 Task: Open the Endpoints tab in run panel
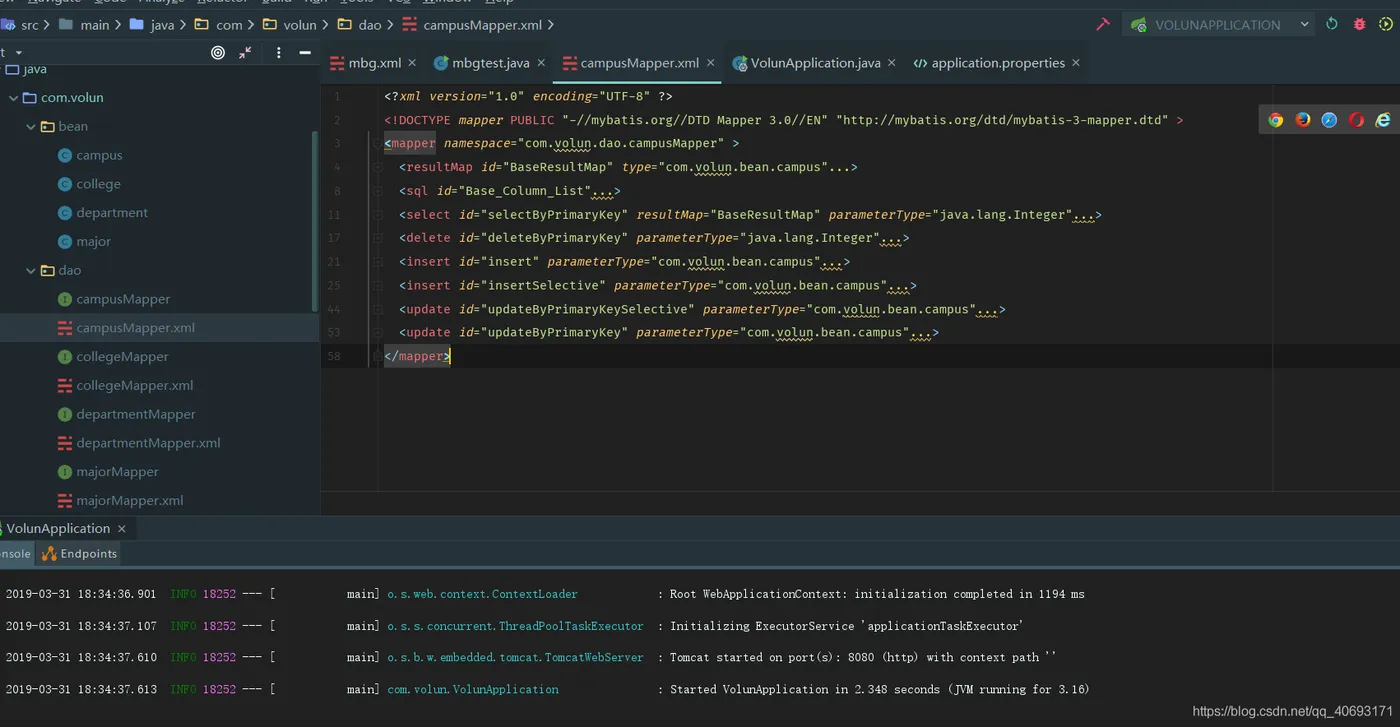coord(80,554)
